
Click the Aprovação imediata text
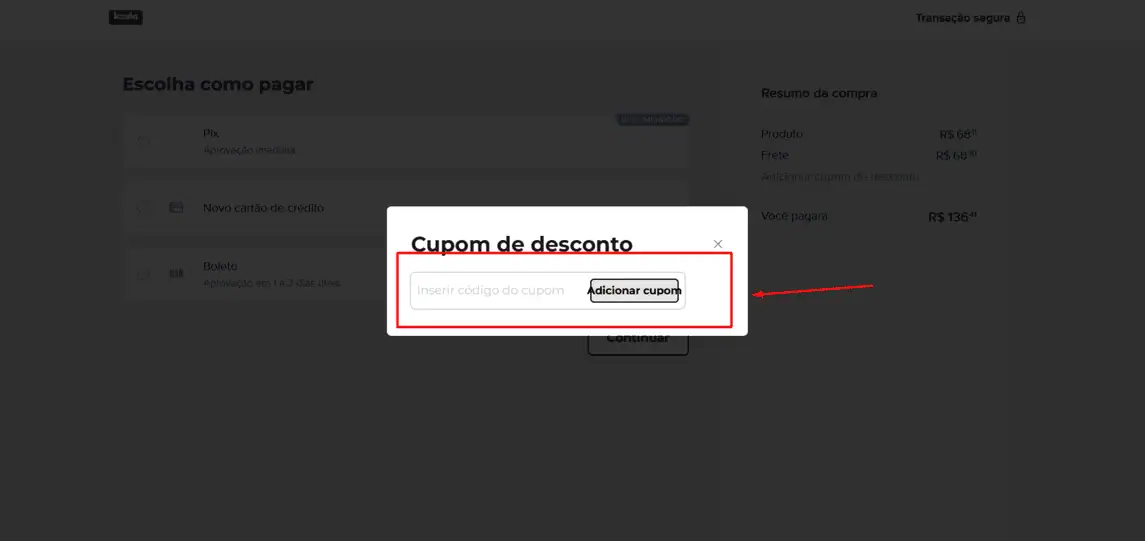click(249, 150)
